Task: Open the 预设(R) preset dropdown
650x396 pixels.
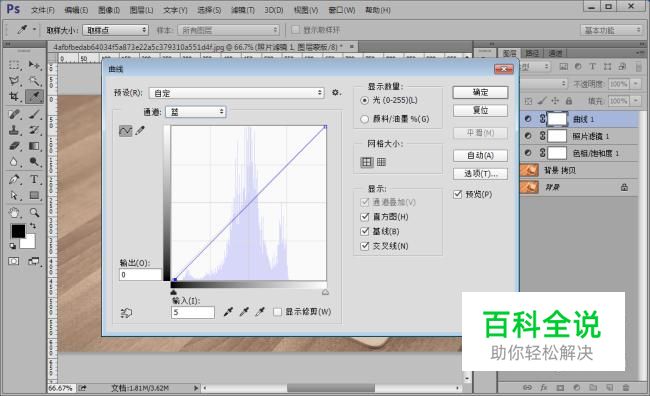Action: click(237, 92)
